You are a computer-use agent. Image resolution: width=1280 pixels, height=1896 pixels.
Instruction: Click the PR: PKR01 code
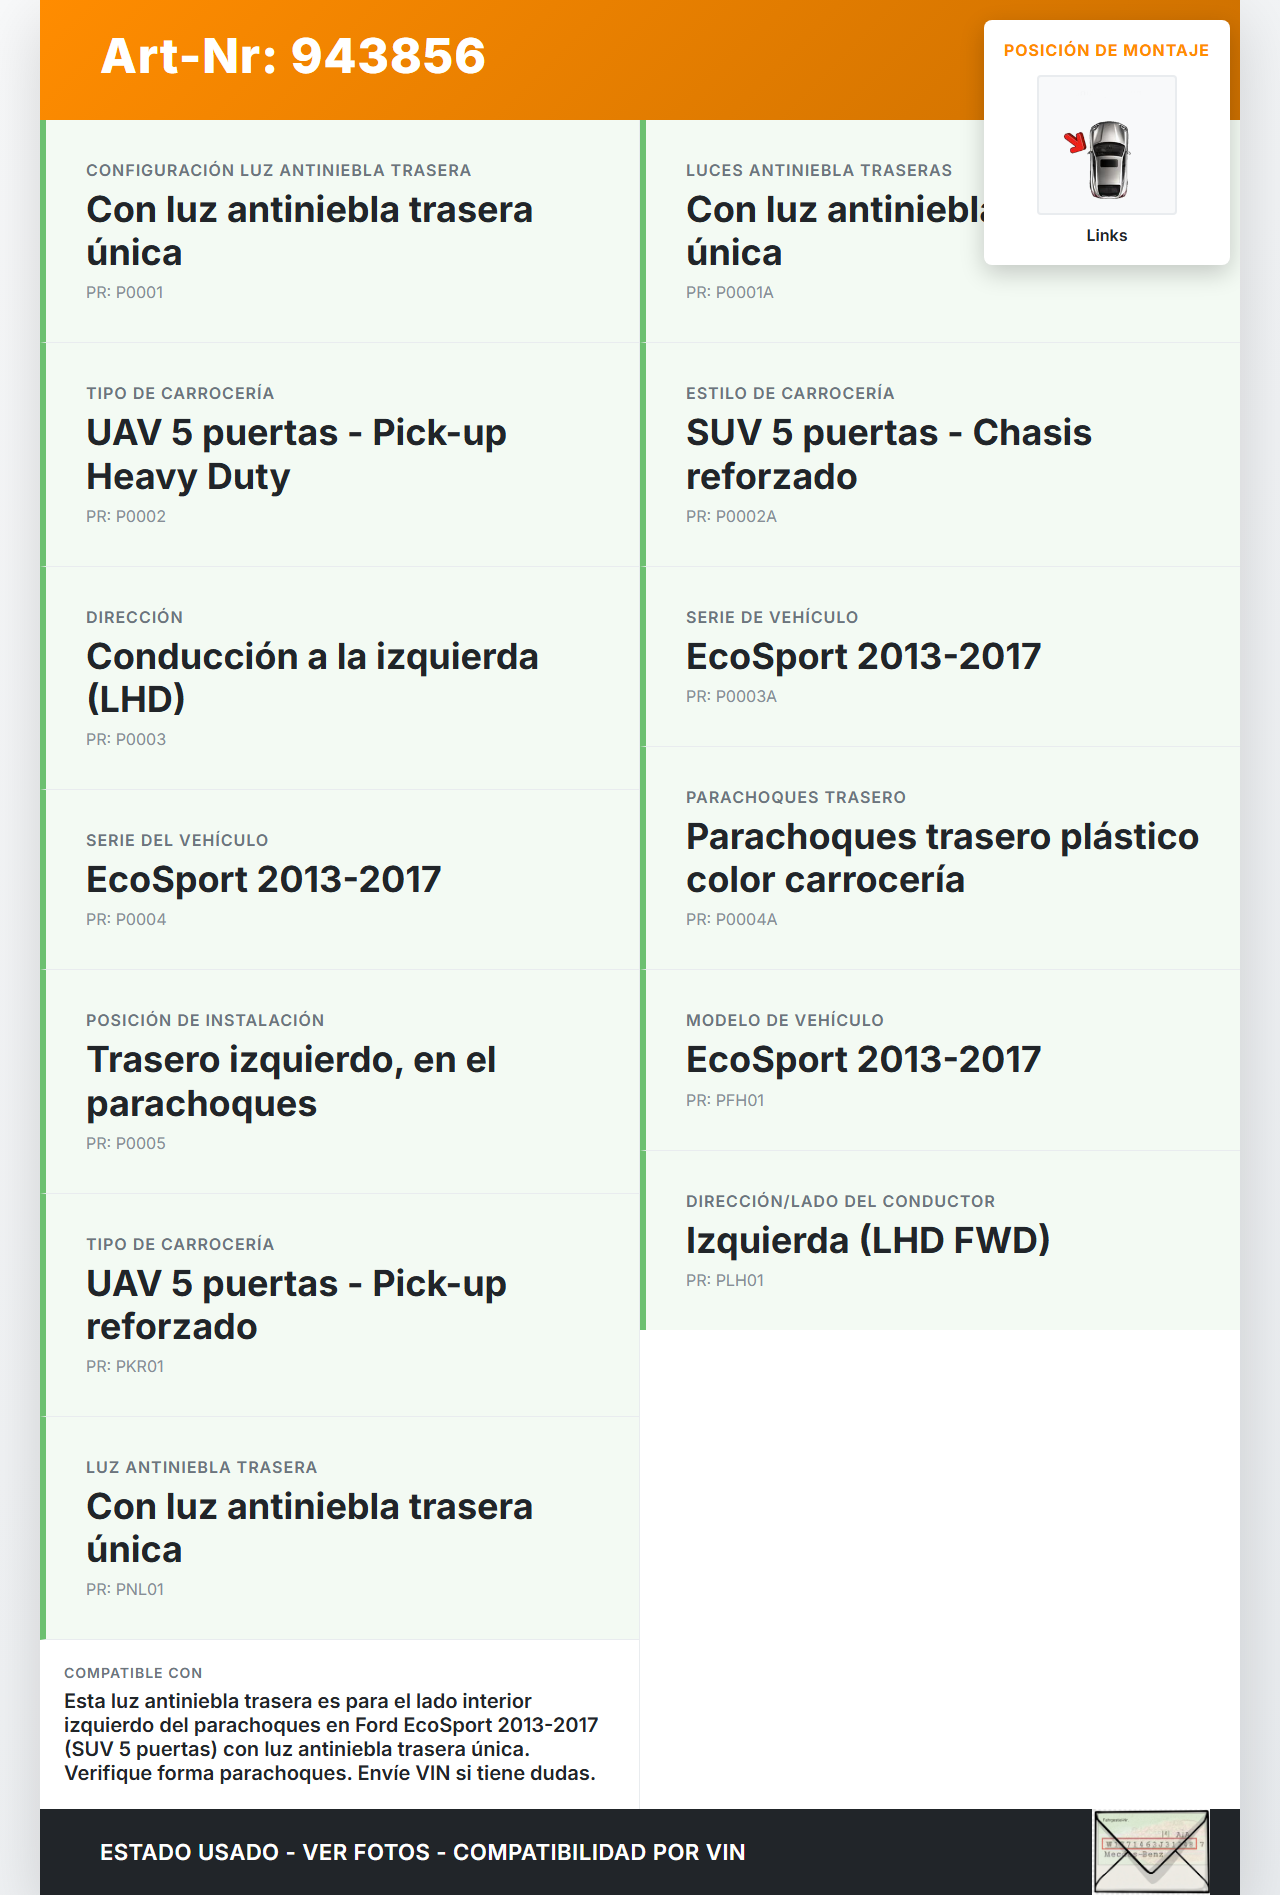tap(125, 1366)
